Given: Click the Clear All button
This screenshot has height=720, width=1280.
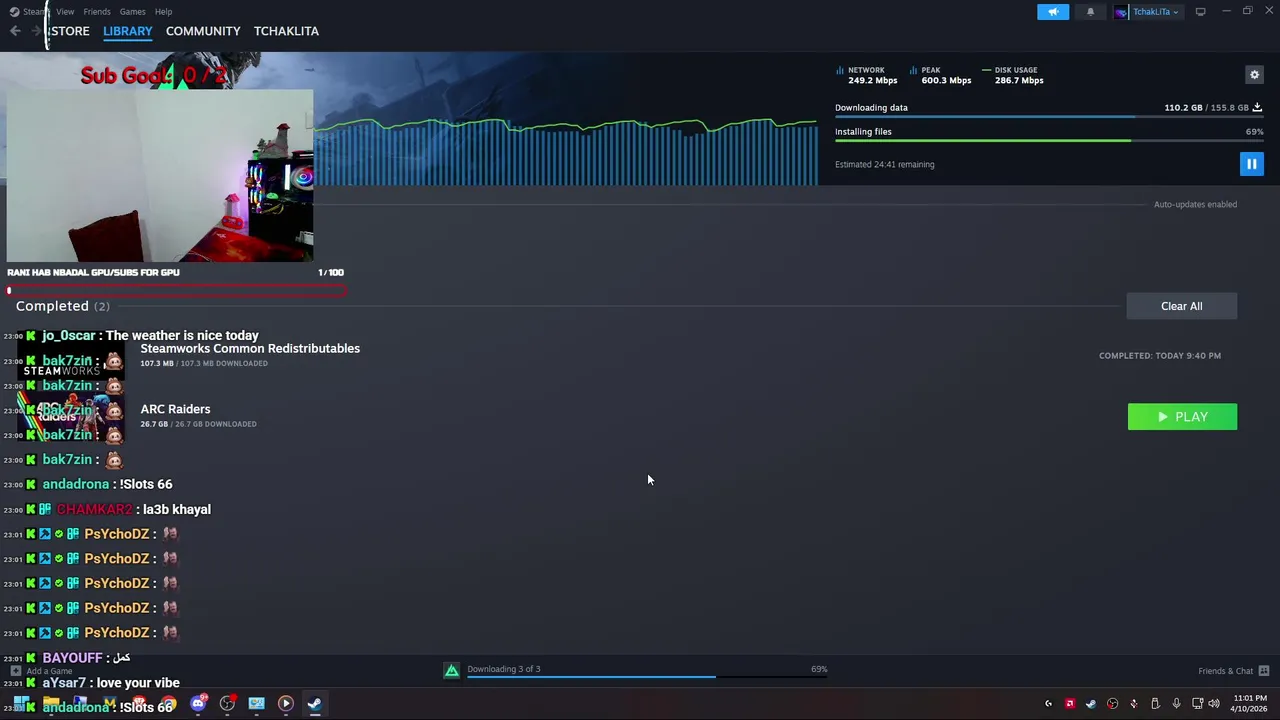Looking at the screenshot, I should click(x=1181, y=306).
